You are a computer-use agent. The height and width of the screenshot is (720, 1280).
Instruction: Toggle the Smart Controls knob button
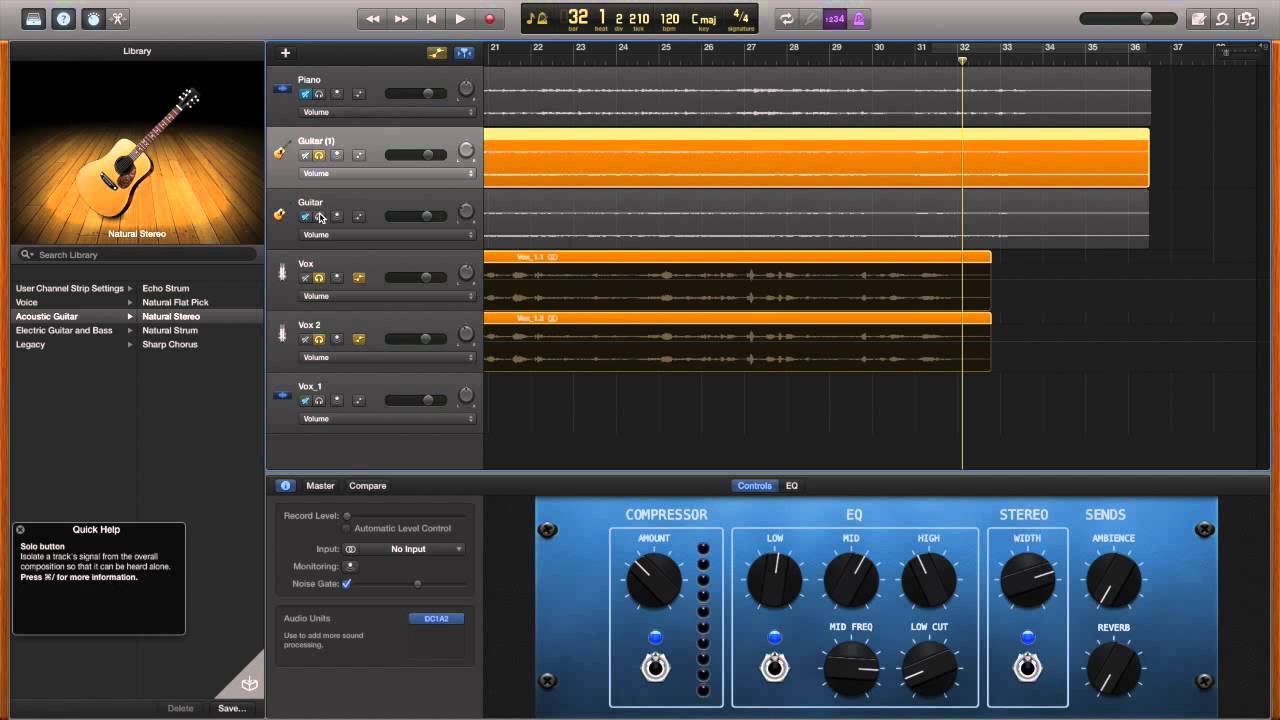pyautogui.click(x=92, y=18)
